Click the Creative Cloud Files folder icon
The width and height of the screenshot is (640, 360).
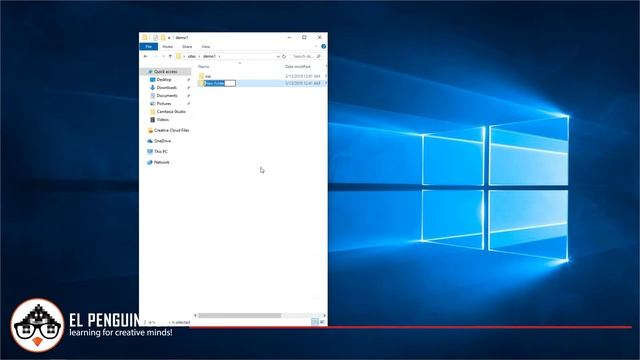(150, 130)
